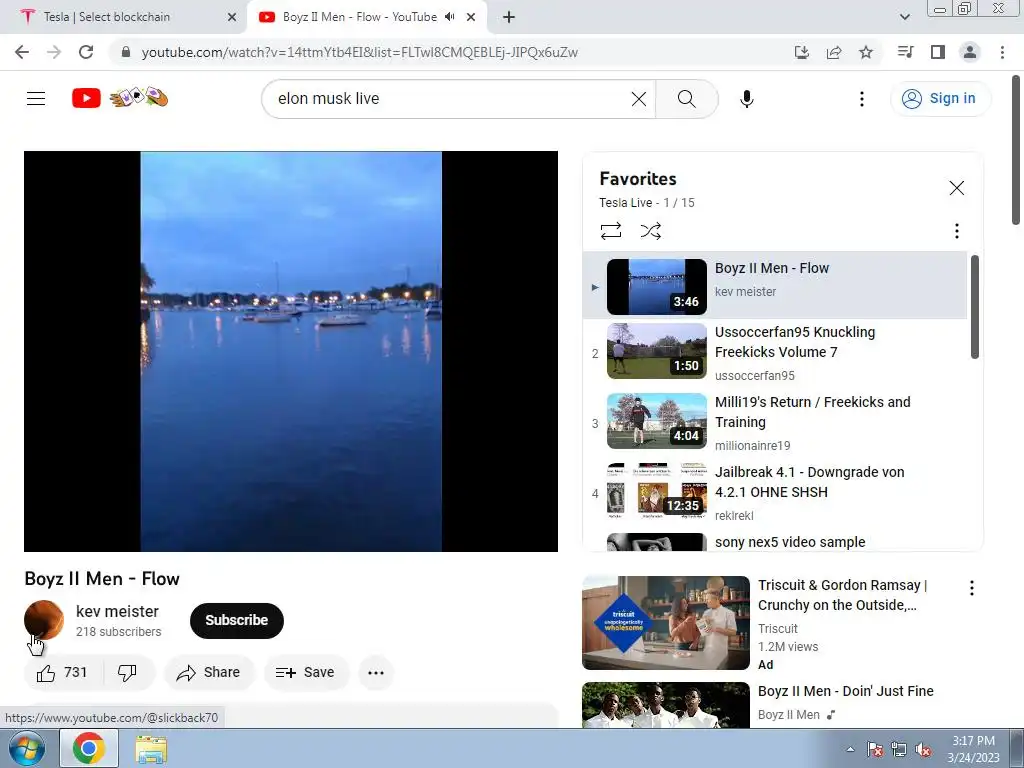This screenshot has height=768, width=1024.
Task: Clear the search box text
Action: [639, 99]
